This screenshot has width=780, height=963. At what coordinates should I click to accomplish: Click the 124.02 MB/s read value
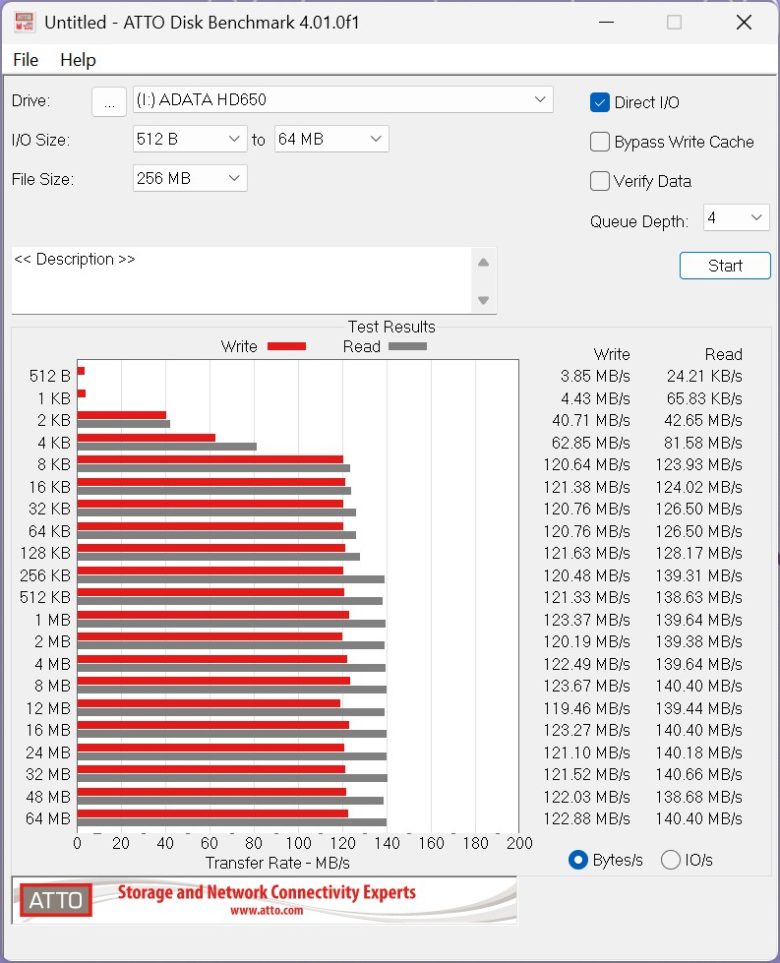699,487
